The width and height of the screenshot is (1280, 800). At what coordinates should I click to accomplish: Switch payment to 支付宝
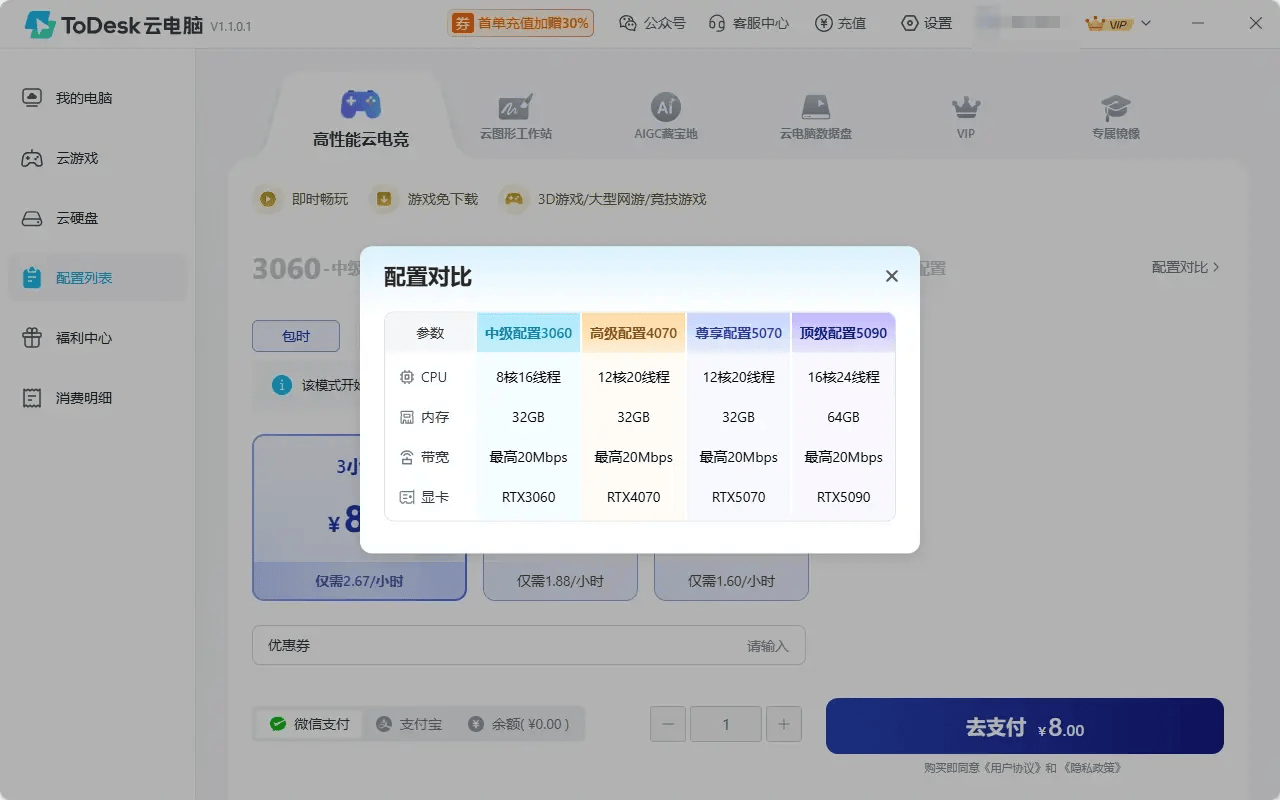pos(408,723)
